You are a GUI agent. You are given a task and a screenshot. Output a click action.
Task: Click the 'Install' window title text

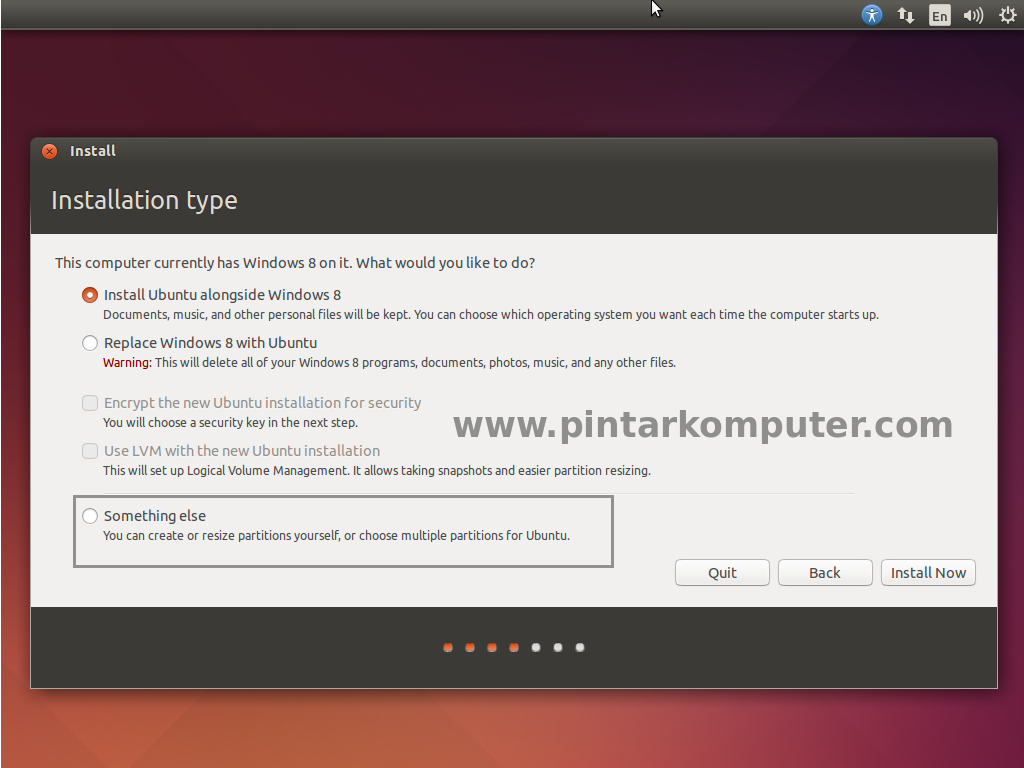click(93, 152)
